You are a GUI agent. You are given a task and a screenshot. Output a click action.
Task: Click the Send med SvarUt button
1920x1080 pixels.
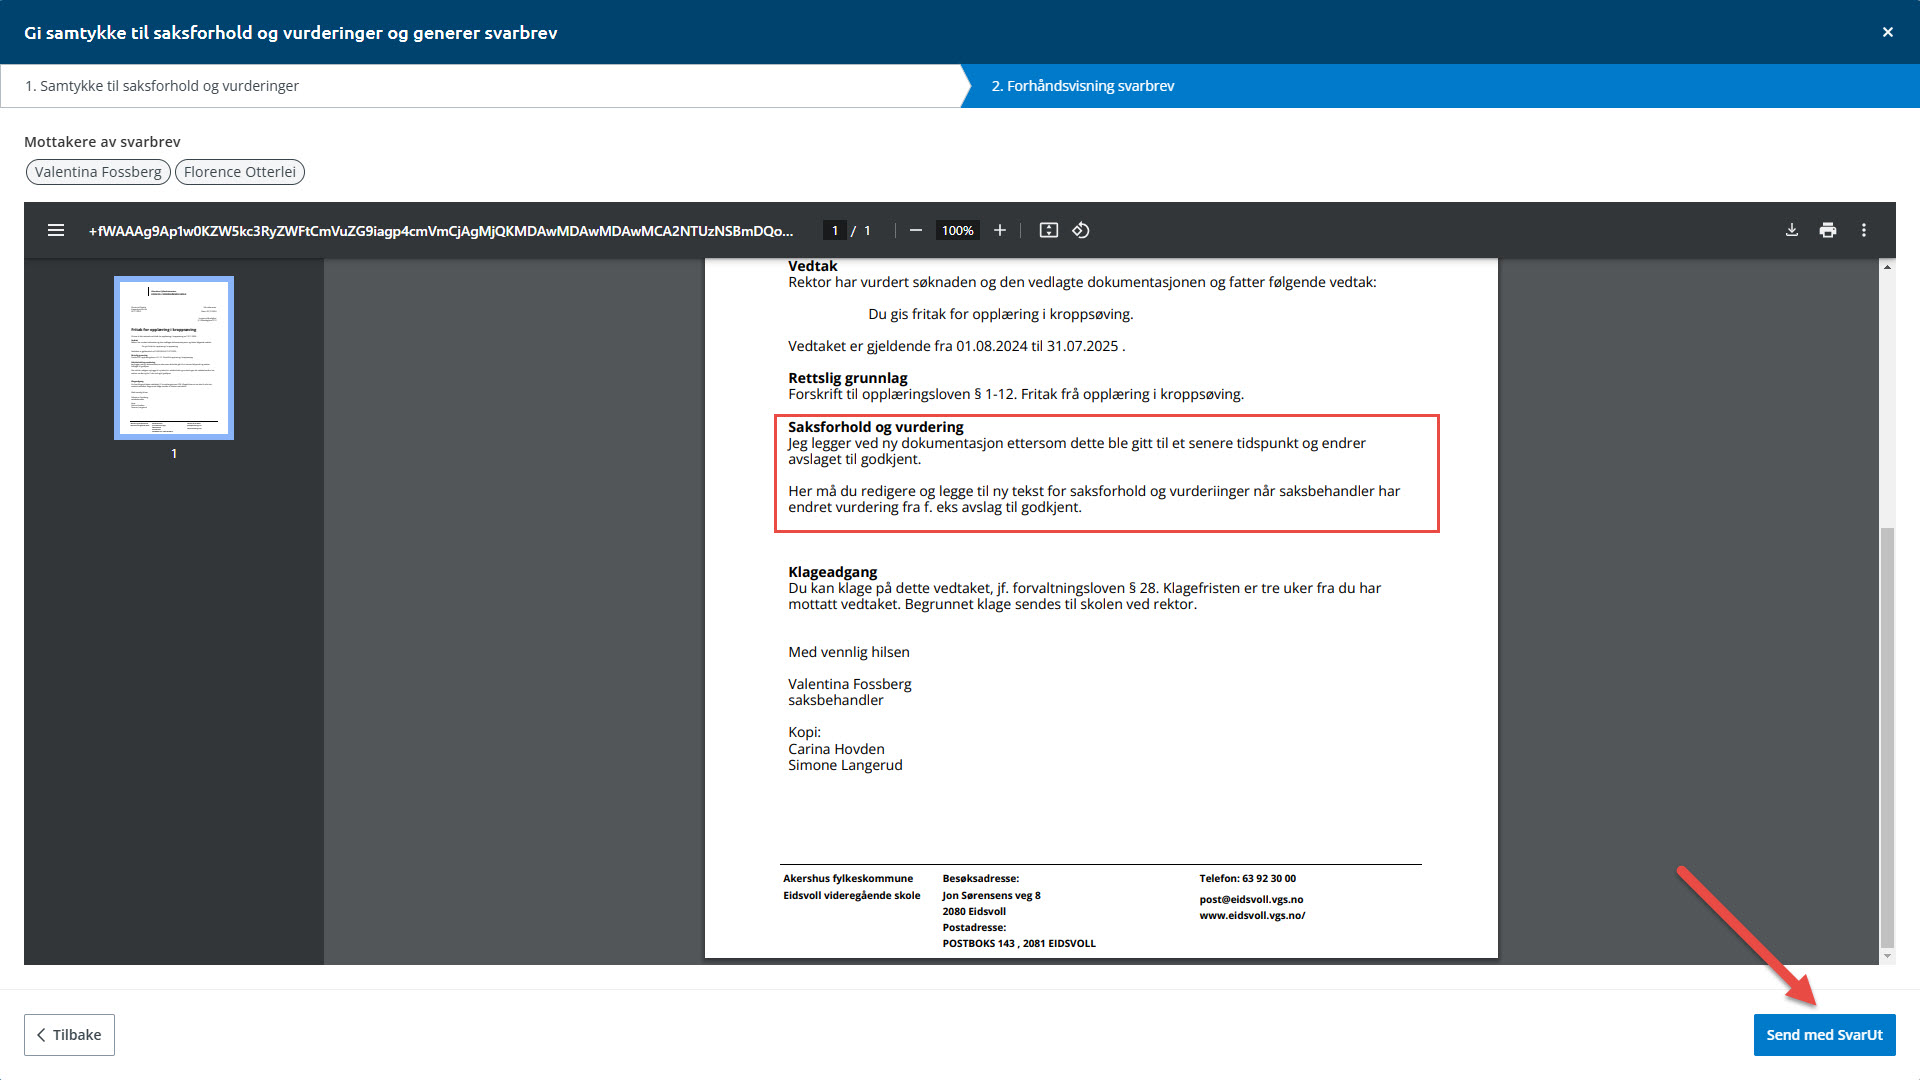coord(1824,1035)
